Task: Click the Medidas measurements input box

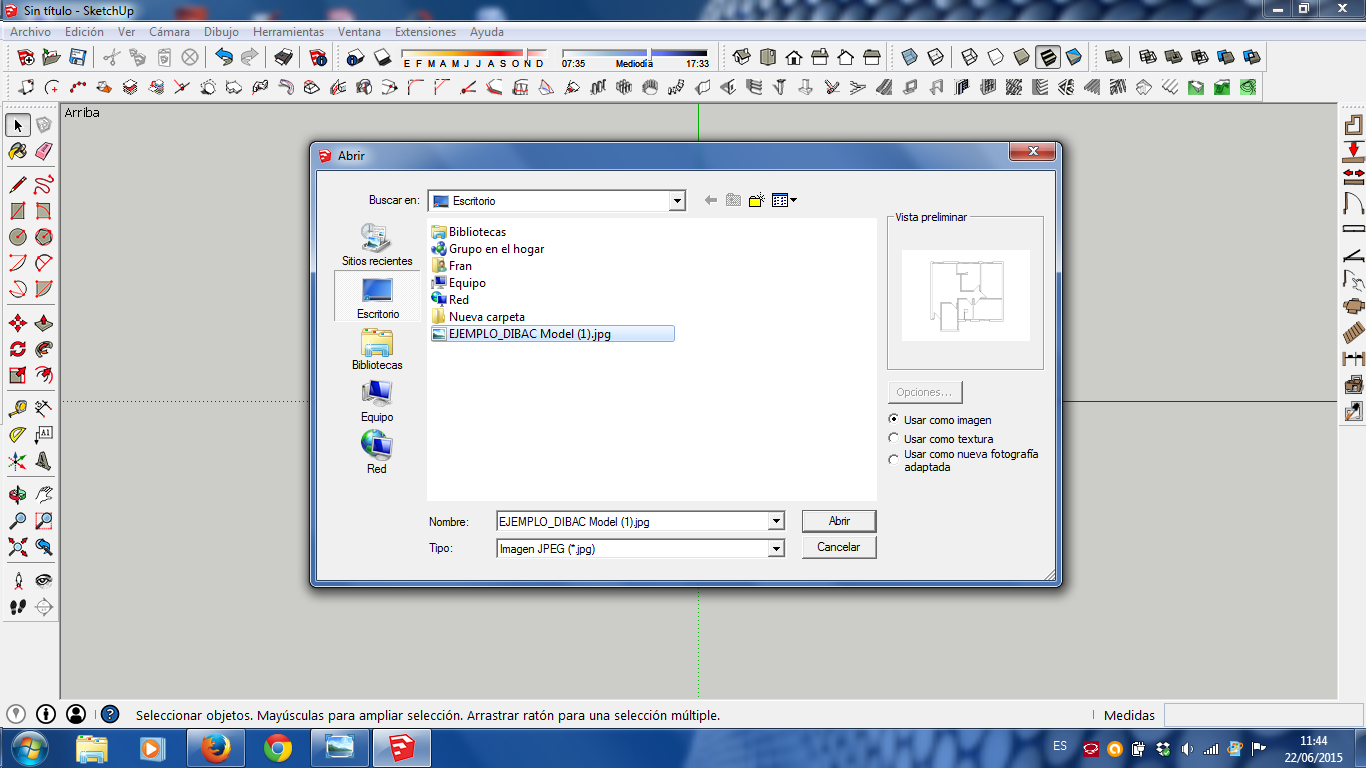Action: click(1261, 715)
